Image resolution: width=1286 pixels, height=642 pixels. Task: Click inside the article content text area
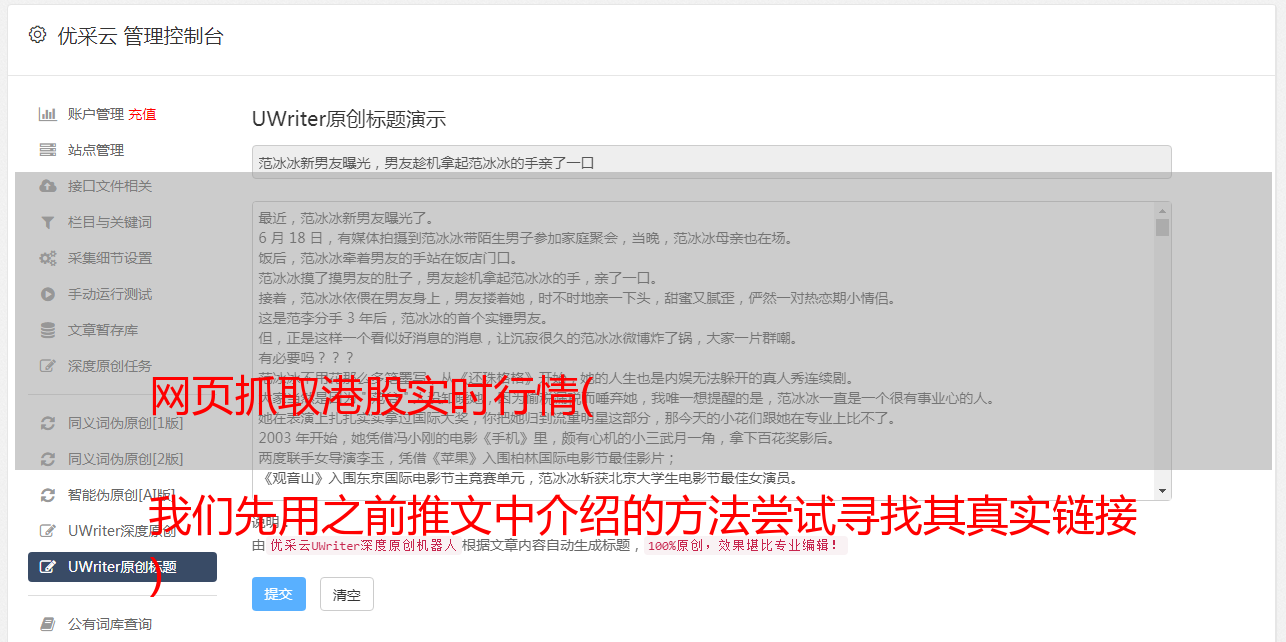pyautogui.click(x=703, y=351)
